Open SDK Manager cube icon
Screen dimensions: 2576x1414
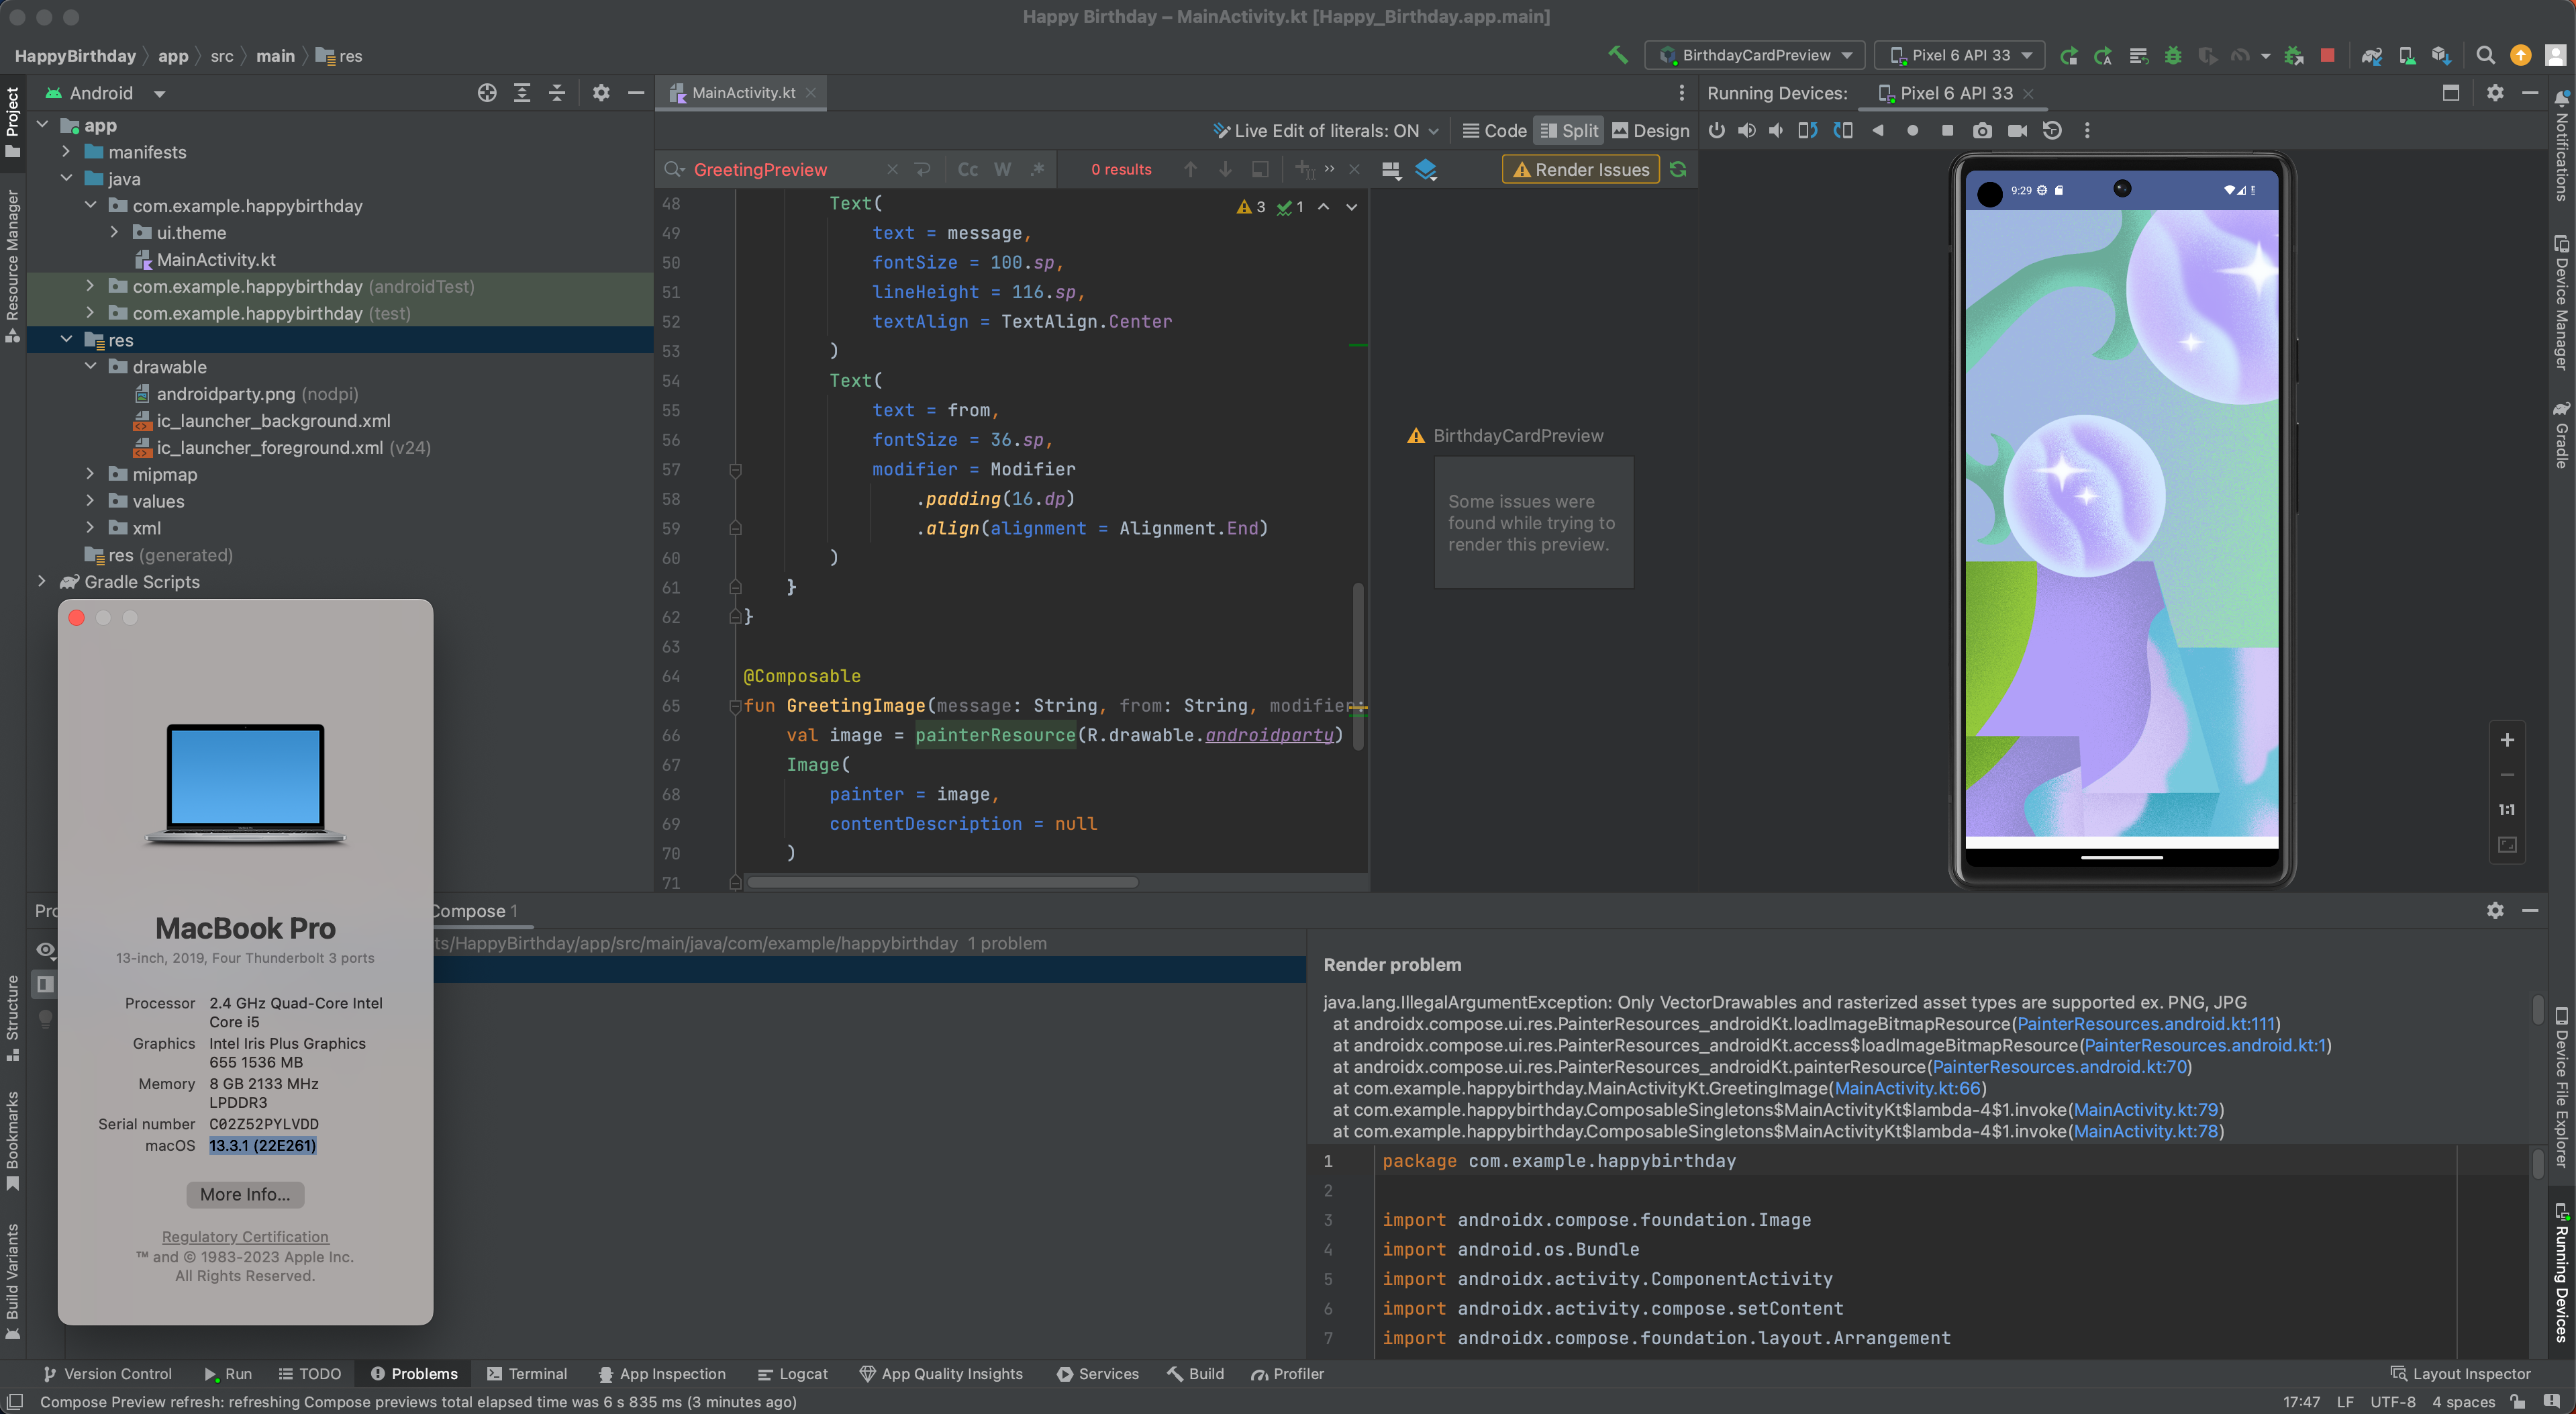click(x=2441, y=55)
